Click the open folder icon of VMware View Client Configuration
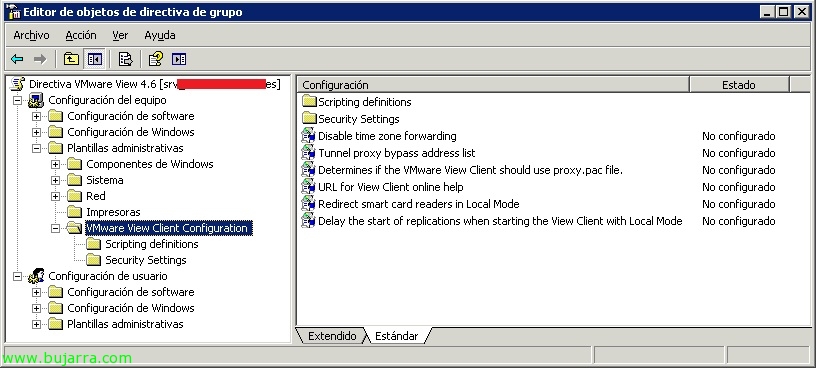This screenshot has height=368, width=816. click(x=74, y=228)
